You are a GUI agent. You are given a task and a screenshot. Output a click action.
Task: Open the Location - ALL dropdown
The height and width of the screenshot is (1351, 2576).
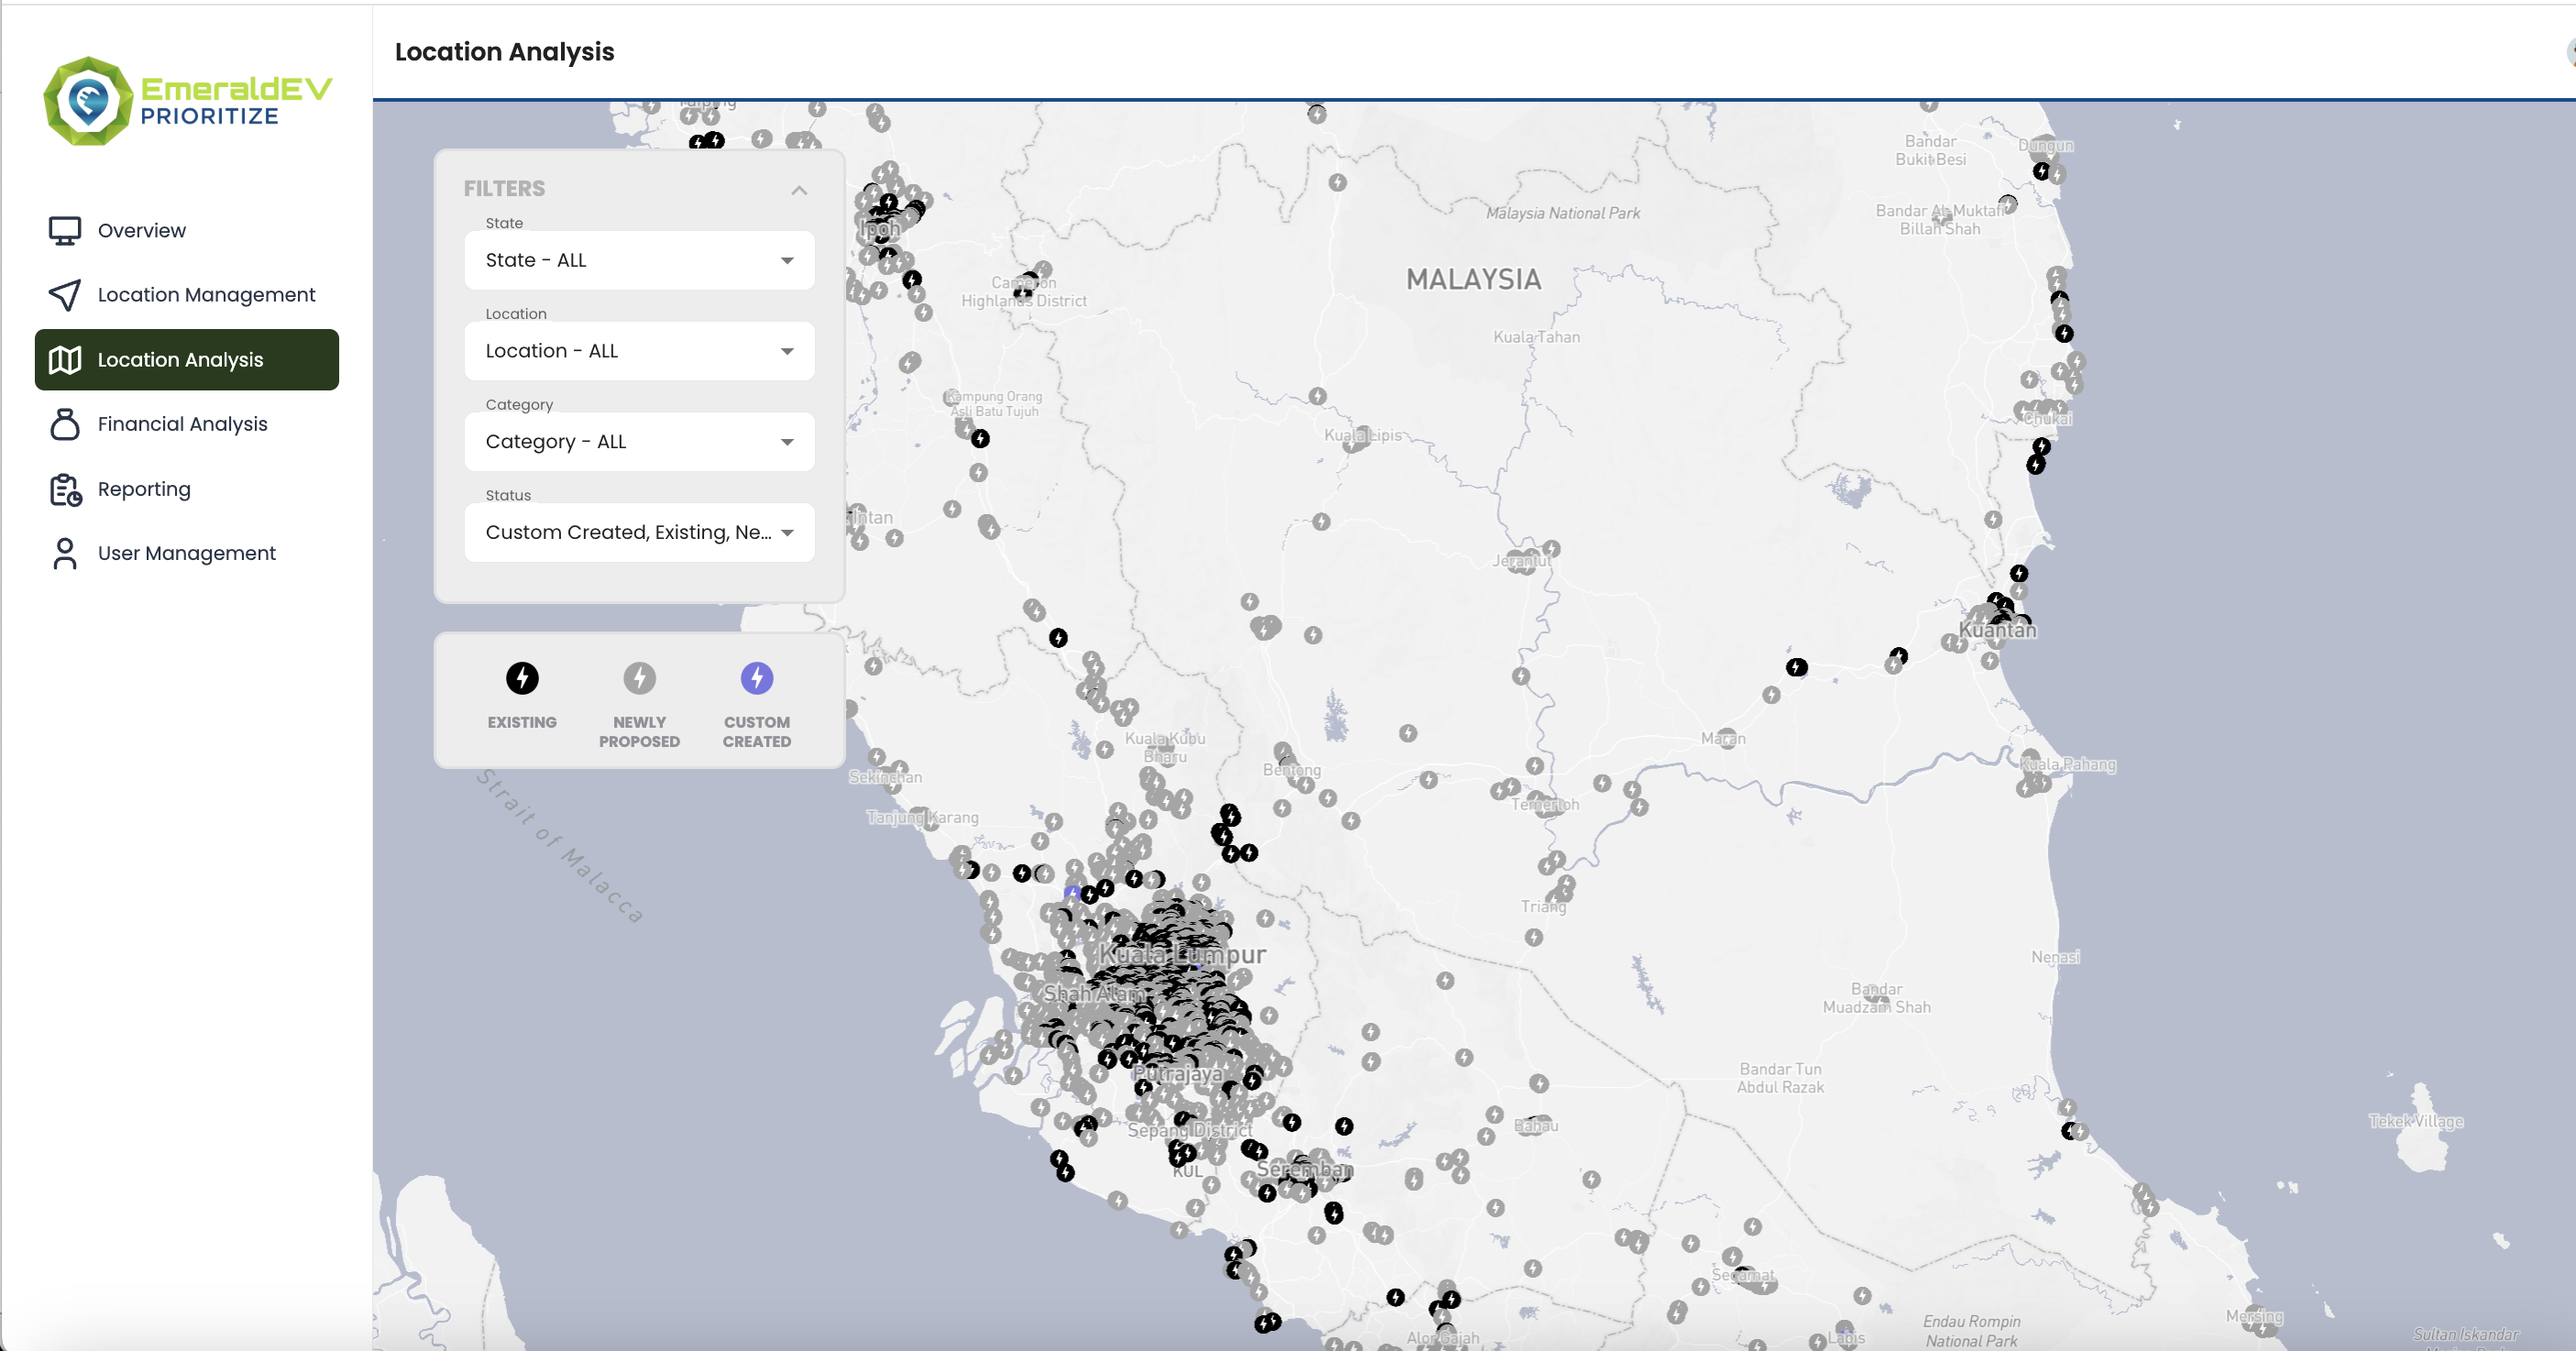(x=639, y=351)
